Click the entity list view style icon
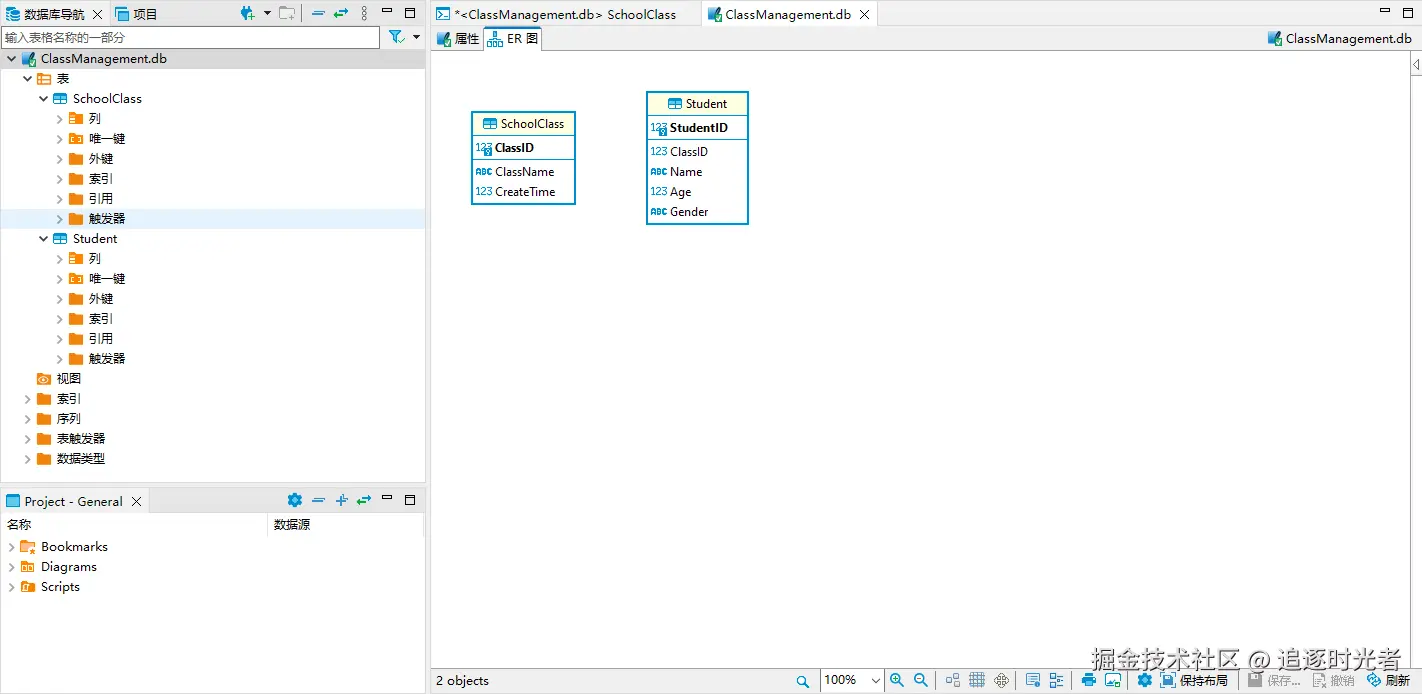Image resolution: width=1422 pixels, height=694 pixels. [1057, 680]
